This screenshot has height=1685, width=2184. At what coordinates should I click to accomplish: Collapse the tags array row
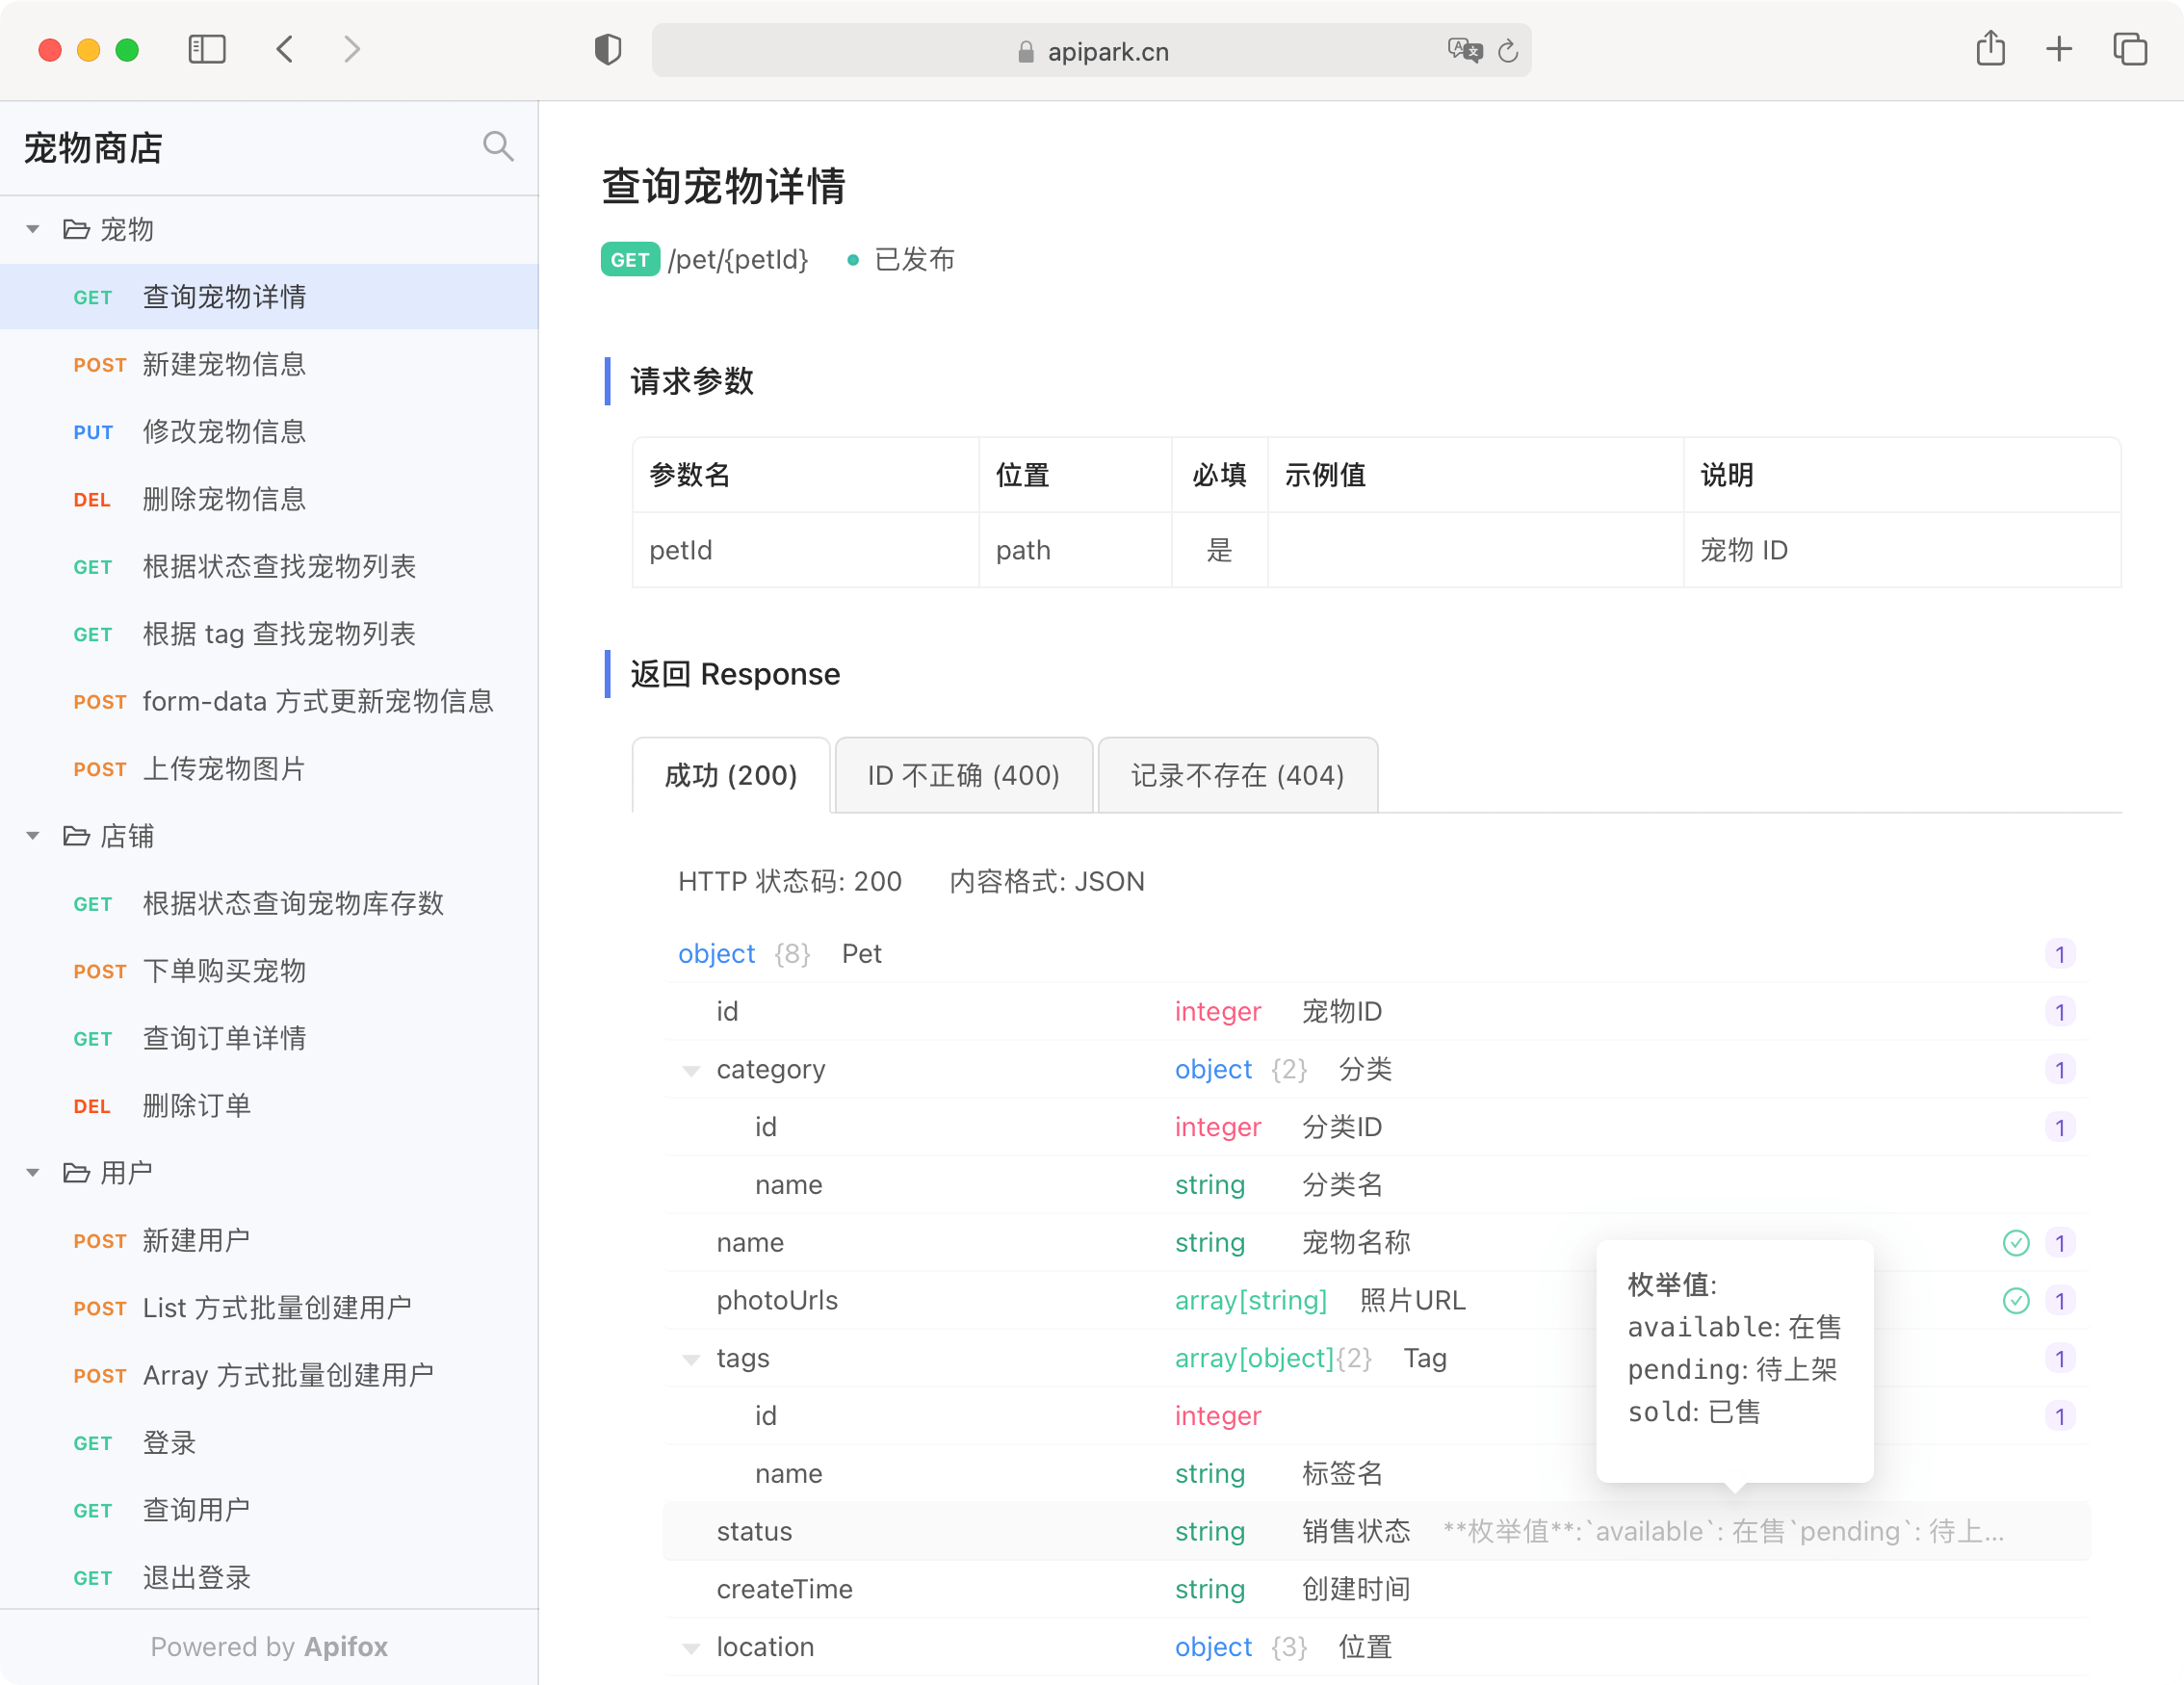click(x=690, y=1360)
